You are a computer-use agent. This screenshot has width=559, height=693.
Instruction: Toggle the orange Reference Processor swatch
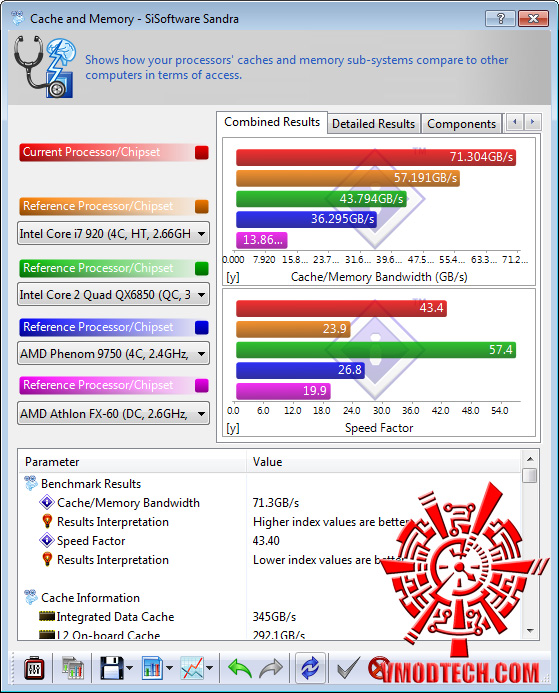click(202, 206)
